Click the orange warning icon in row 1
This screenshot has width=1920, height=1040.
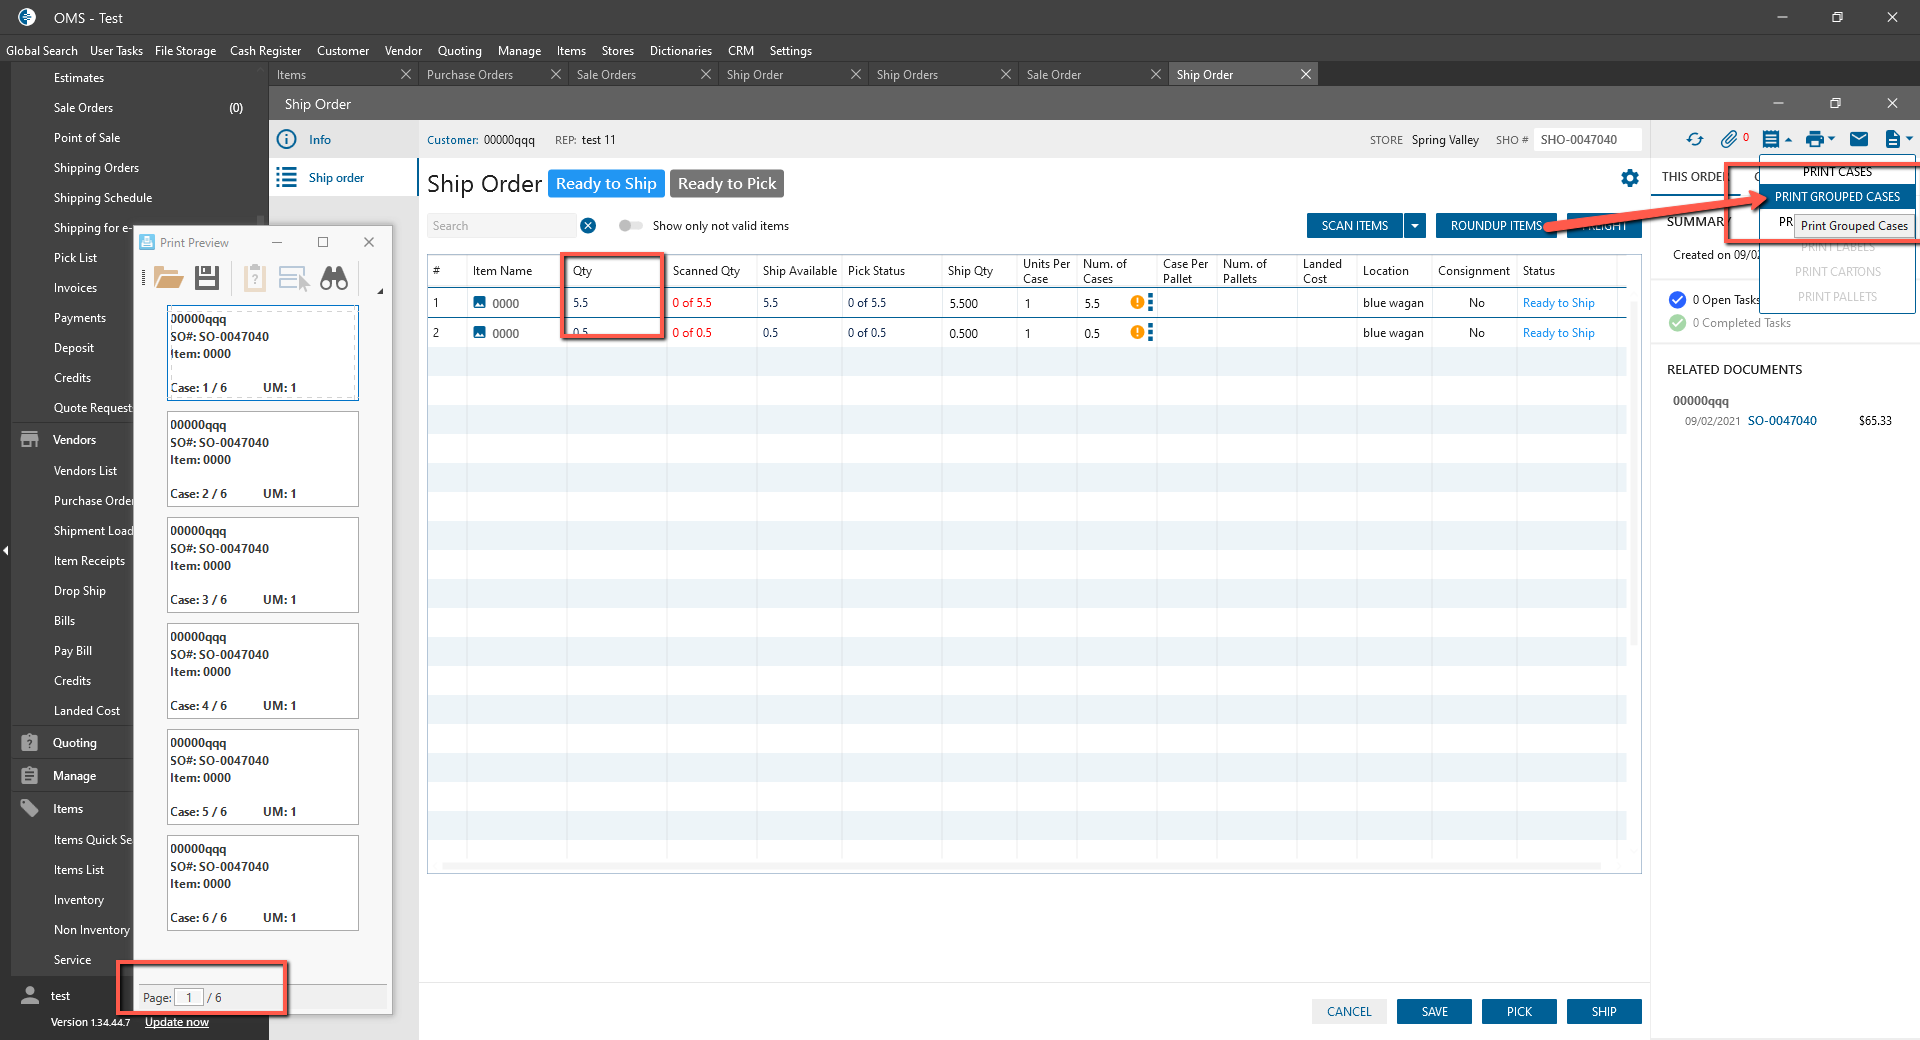click(x=1137, y=303)
